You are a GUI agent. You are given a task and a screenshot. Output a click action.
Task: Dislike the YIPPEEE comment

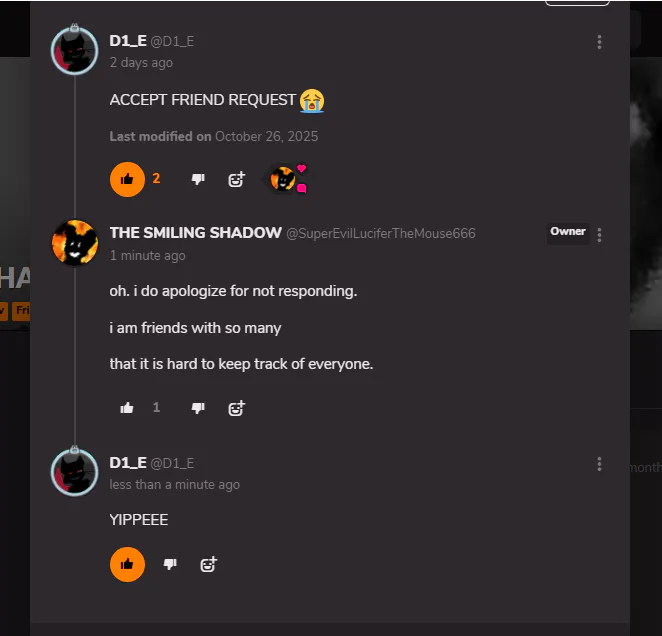170,564
